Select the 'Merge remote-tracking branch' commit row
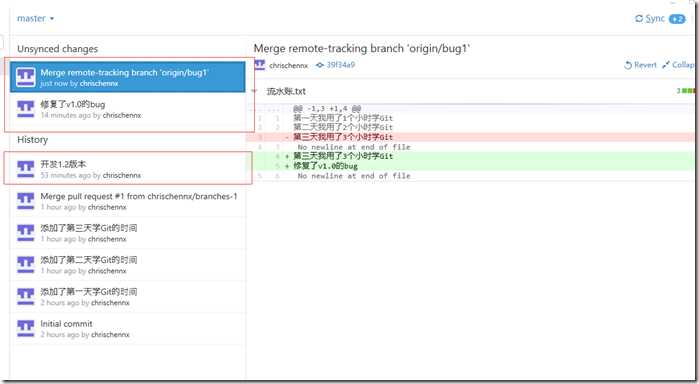Image resolution: width=699 pixels, height=384 pixels. [x=127, y=77]
